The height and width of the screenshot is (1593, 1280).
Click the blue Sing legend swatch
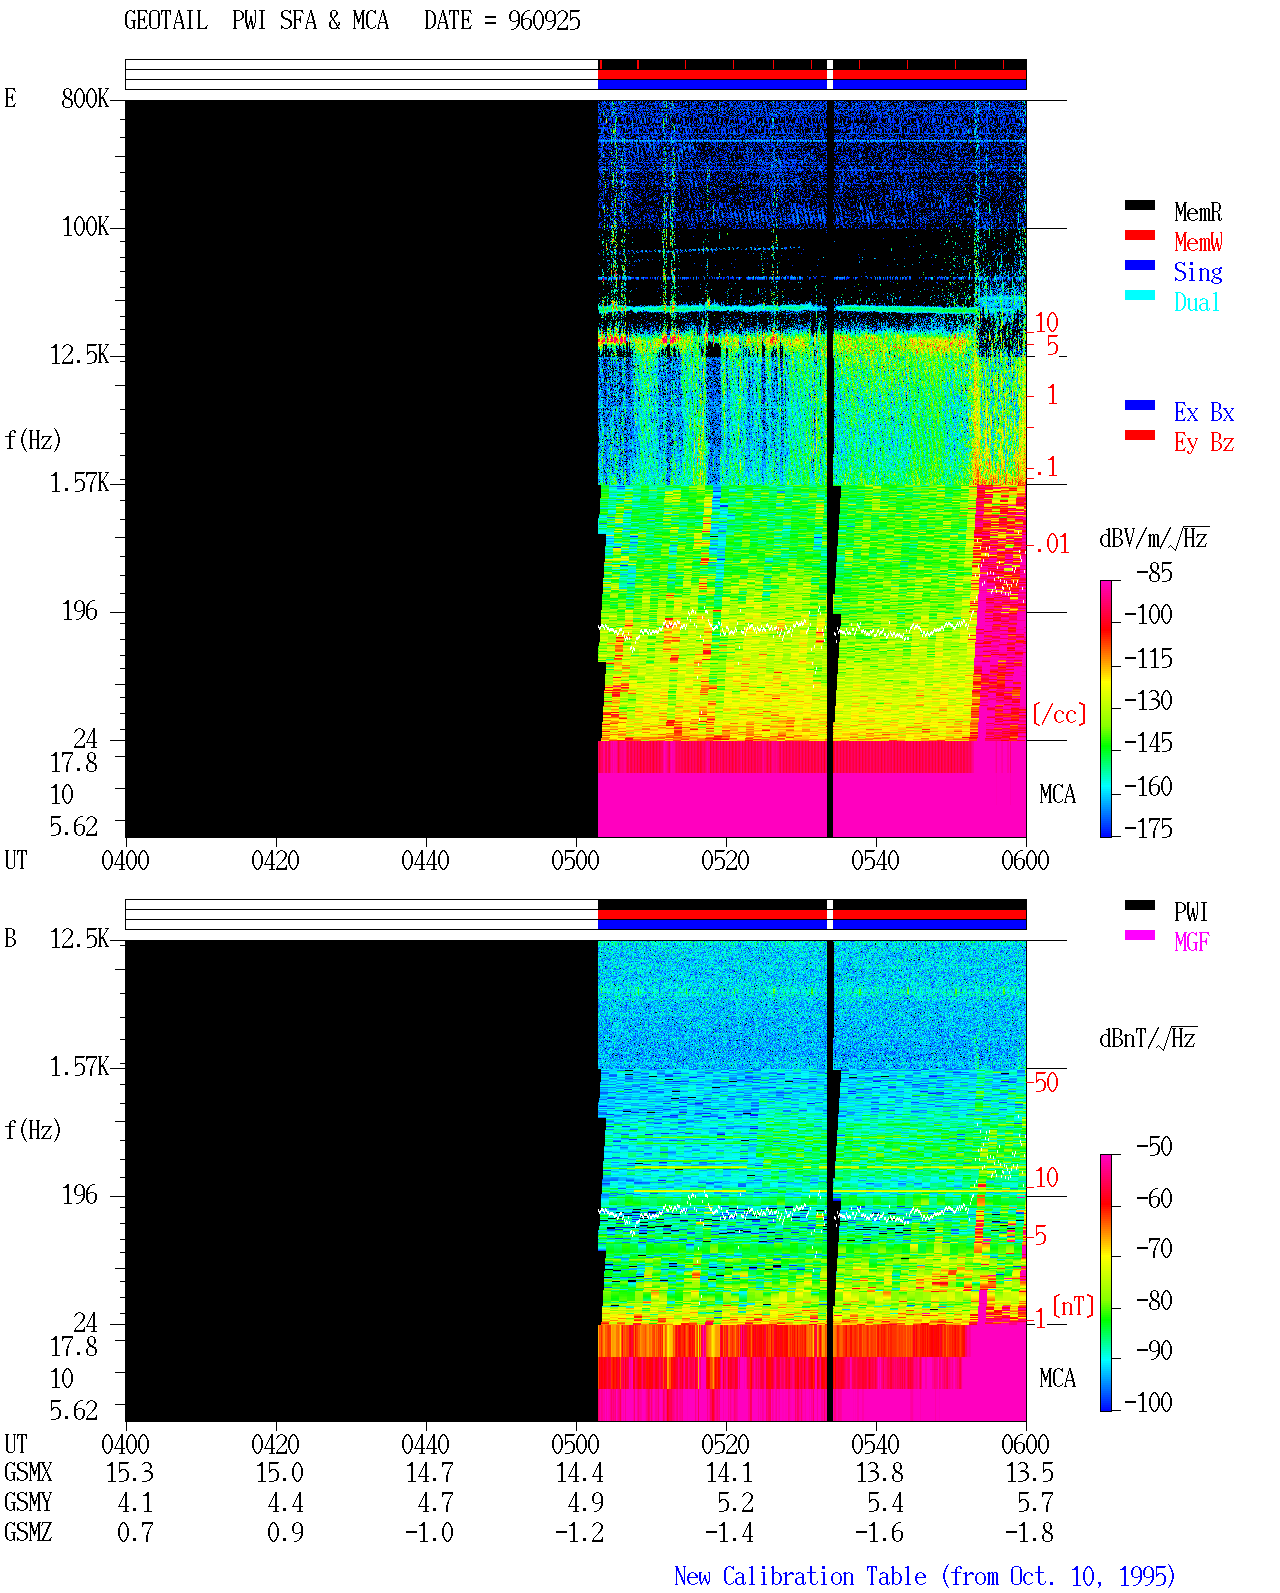tap(1140, 266)
